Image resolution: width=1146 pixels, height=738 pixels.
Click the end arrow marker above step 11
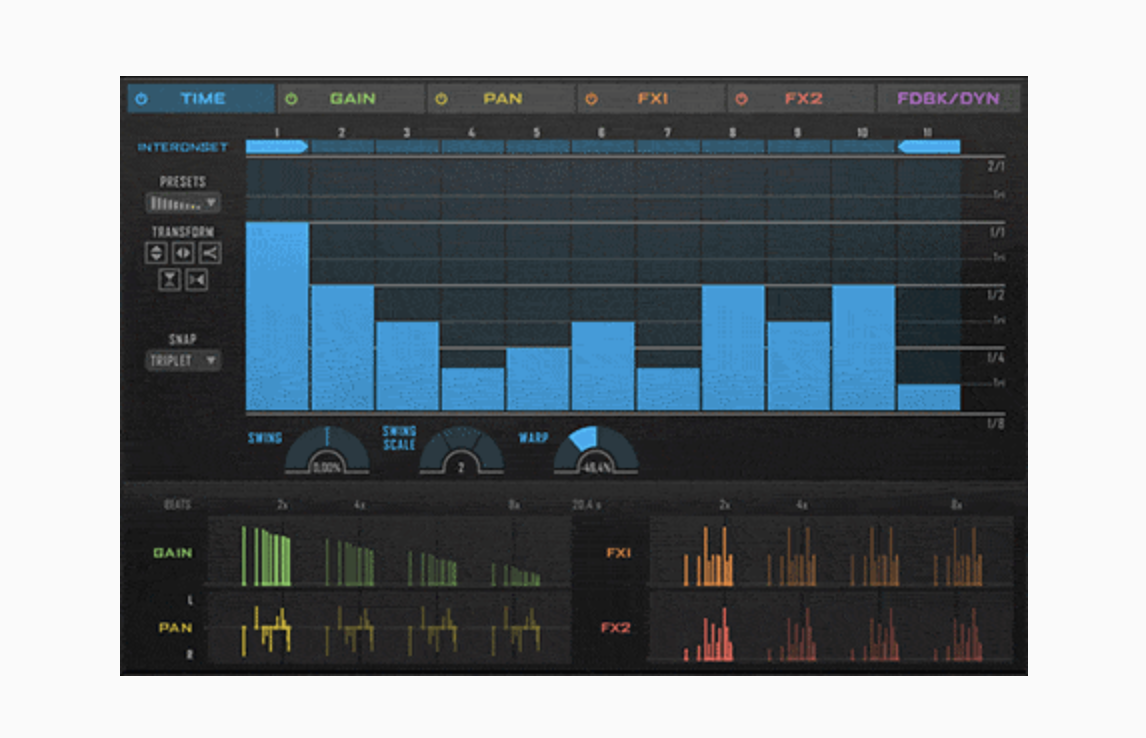pos(928,147)
